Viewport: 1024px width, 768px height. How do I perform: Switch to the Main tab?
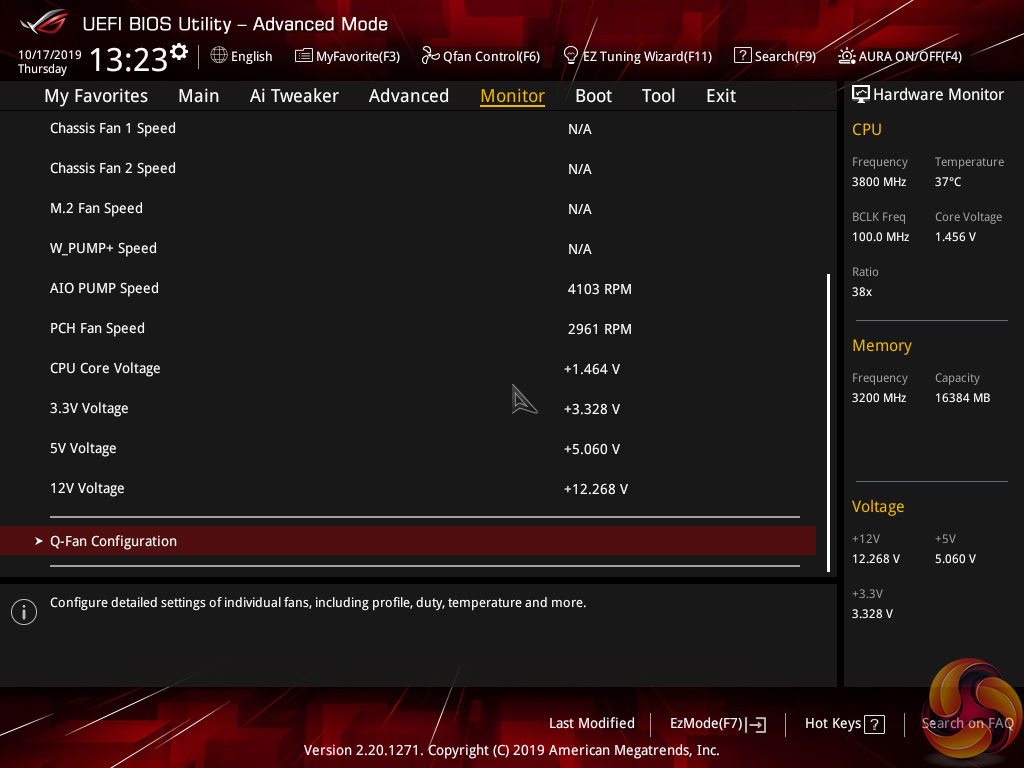point(199,96)
